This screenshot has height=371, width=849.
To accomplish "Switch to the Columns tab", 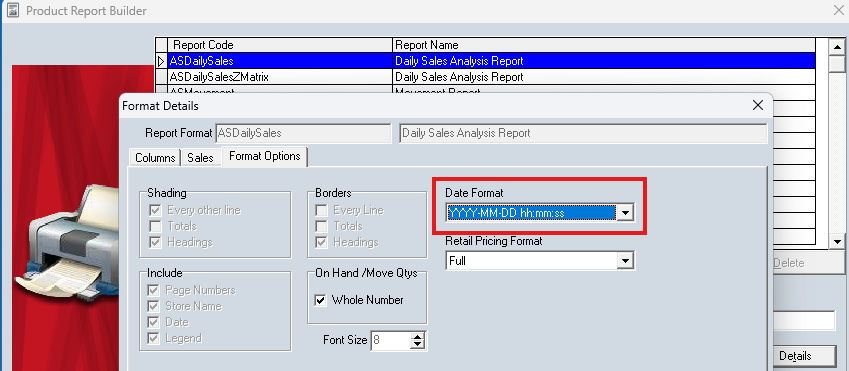I will 155,158.
